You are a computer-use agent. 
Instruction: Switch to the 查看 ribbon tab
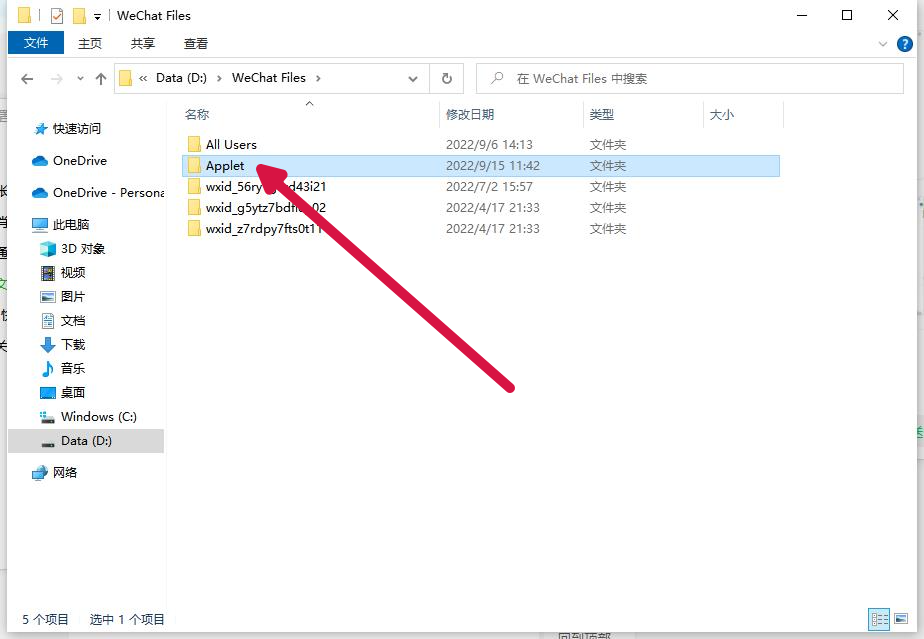196,43
